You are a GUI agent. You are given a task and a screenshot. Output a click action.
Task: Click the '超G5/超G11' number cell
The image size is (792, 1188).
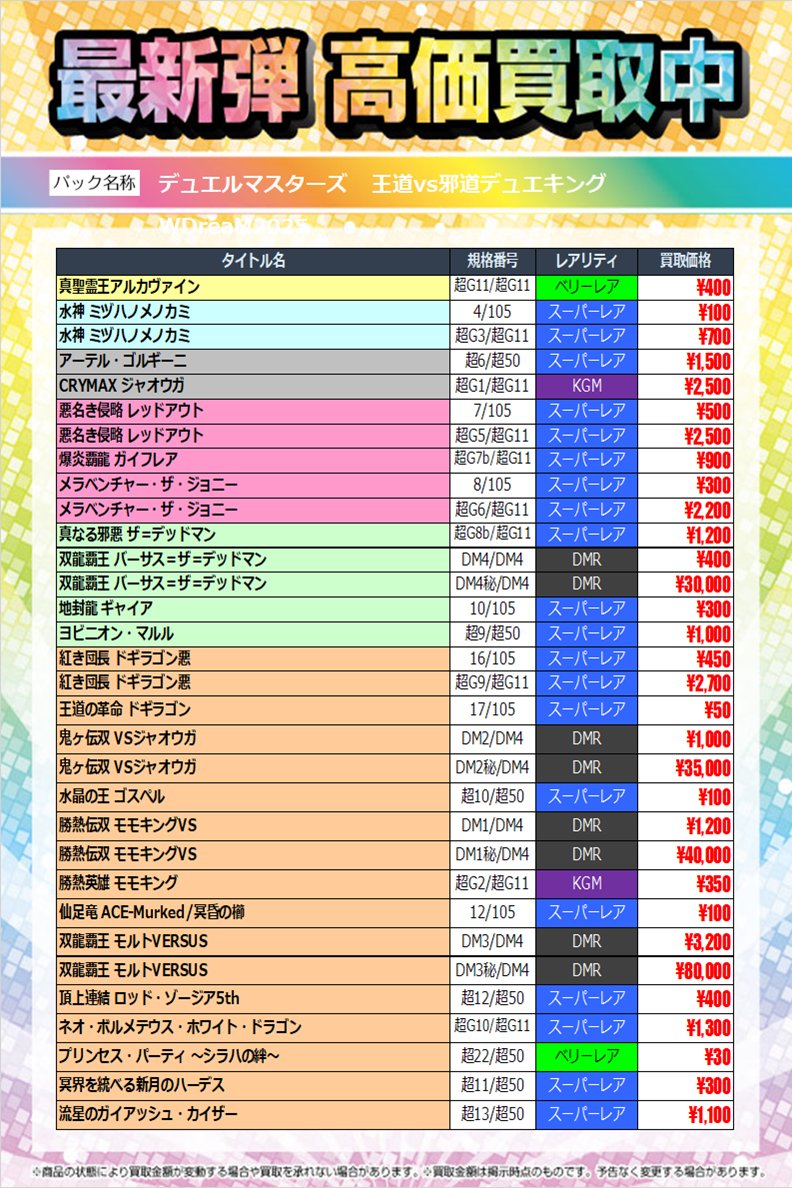pos(493,436)
